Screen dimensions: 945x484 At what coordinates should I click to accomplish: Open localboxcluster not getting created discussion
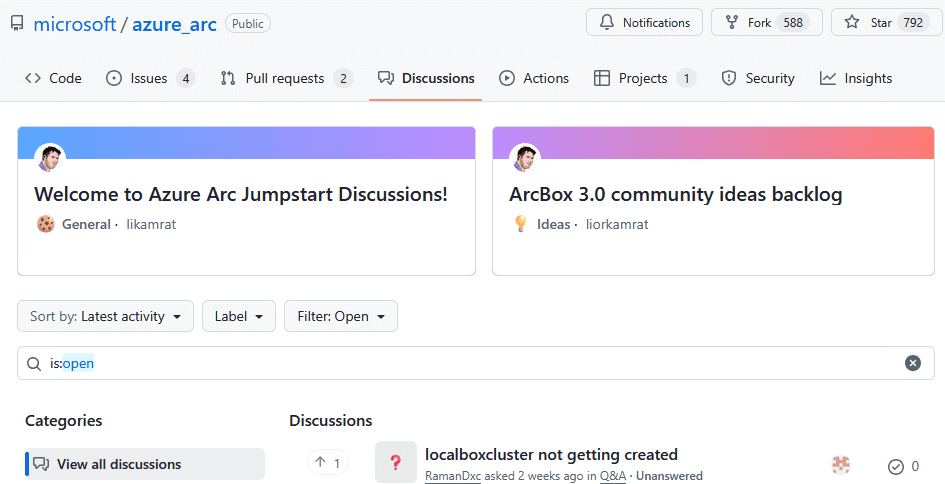click(x=551, y=454)
